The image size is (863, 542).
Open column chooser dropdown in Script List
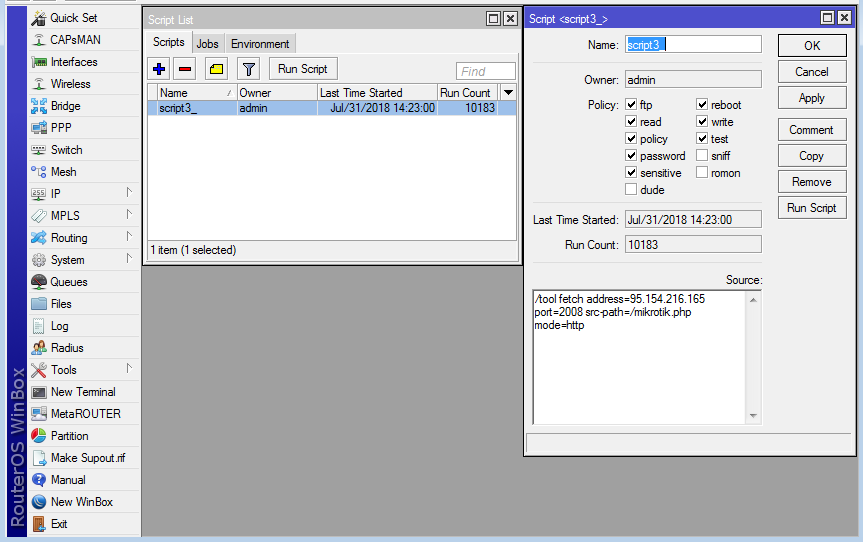(509, 92)
